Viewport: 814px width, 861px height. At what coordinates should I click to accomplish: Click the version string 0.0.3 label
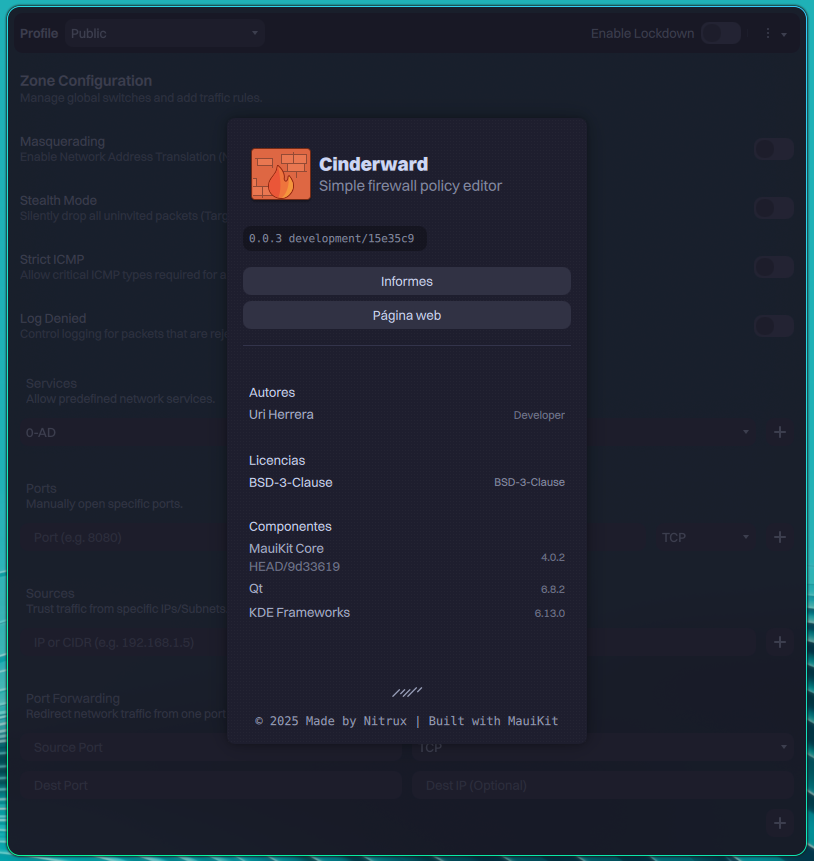(x=332, y=239)
